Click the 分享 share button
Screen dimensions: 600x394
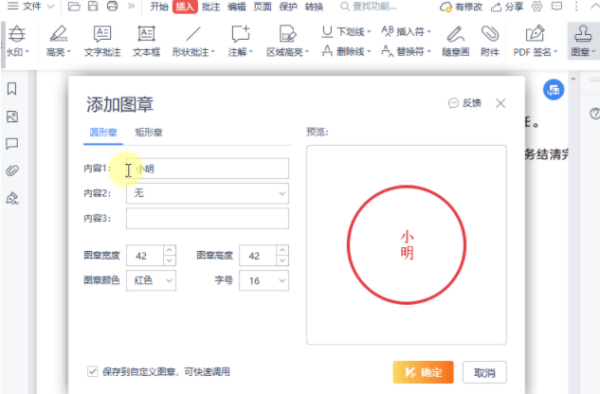[x=507, y=7]
